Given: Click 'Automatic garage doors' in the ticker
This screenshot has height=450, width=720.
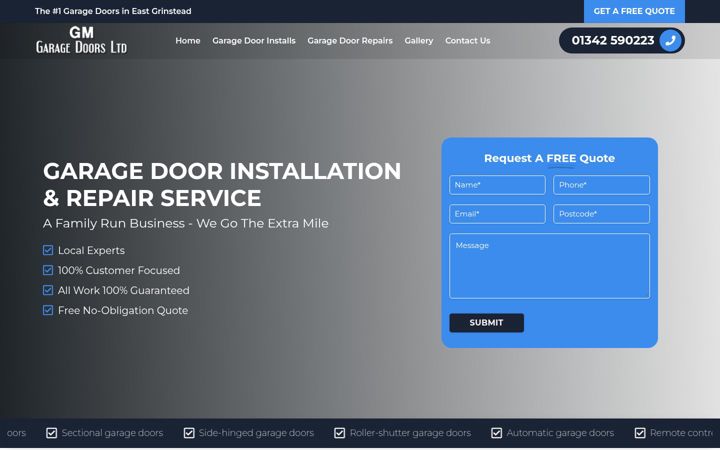Looking at the screenshot, I should 560,433.
